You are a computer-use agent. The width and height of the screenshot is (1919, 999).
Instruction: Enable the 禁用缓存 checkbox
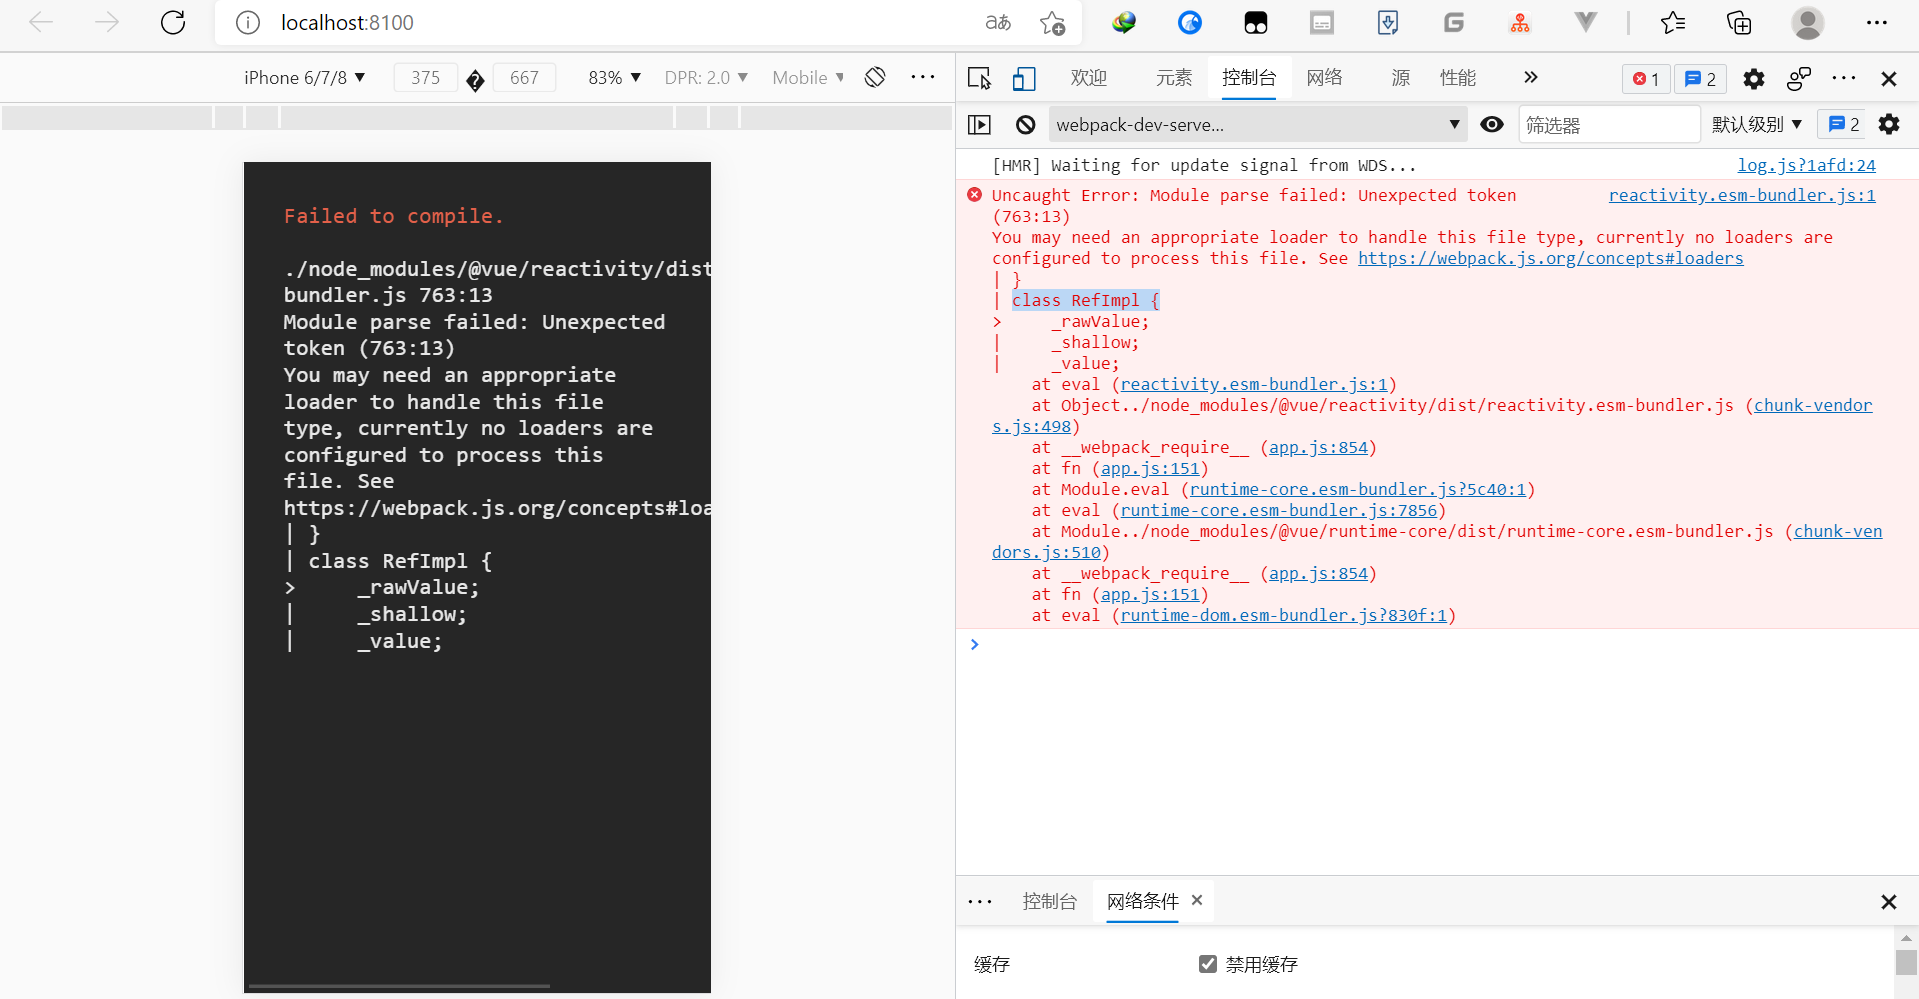click(x=1208, y=963)
